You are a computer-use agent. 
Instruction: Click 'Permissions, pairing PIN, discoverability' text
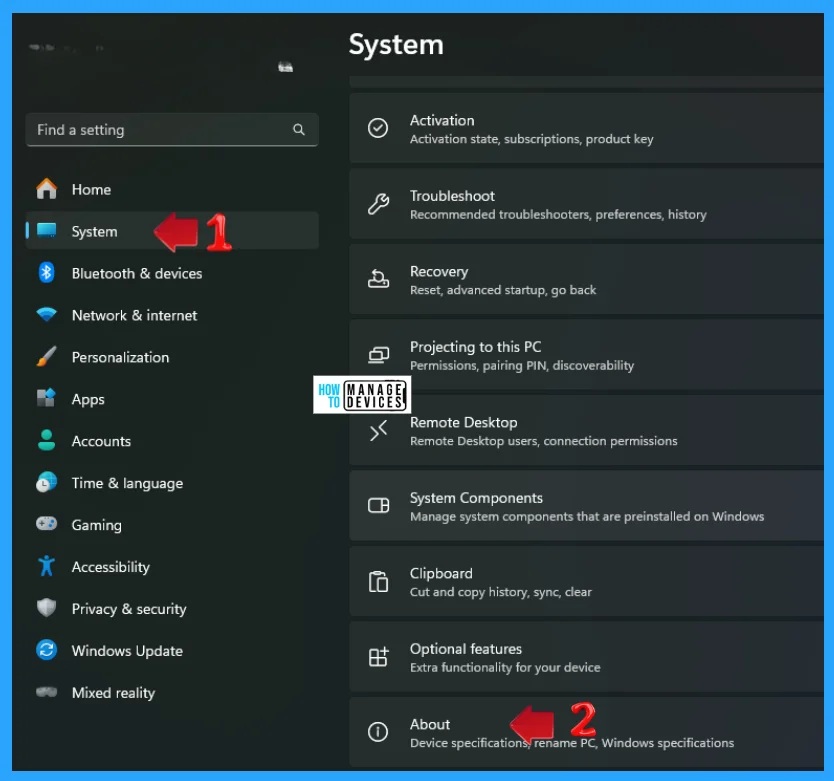coord(522,365)
